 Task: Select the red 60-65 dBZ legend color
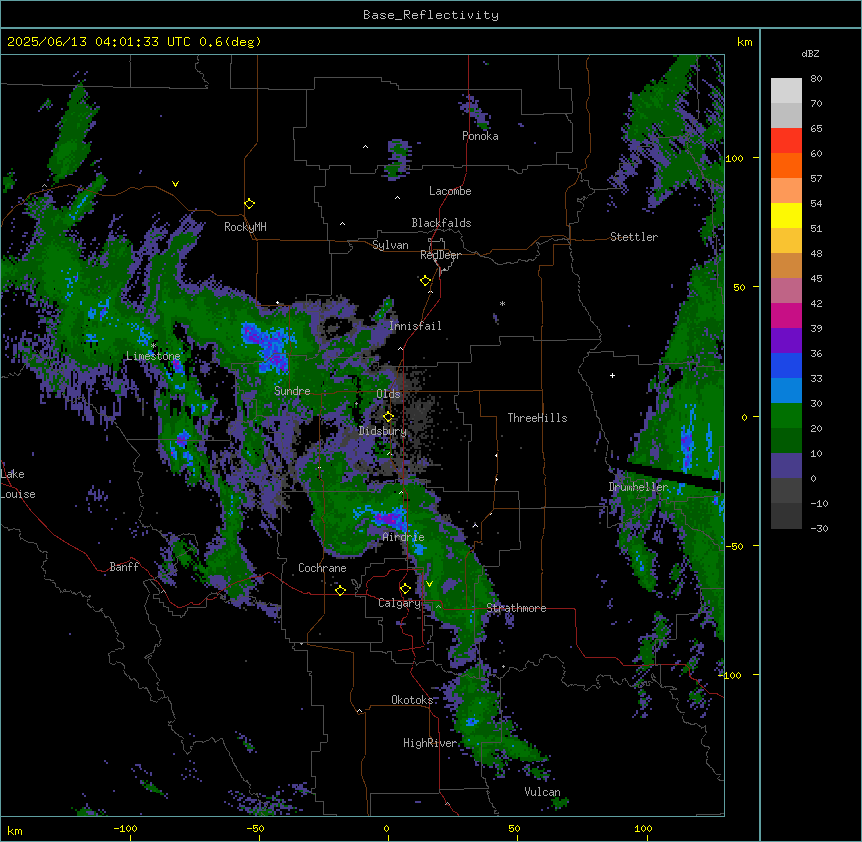pos(786,141)
